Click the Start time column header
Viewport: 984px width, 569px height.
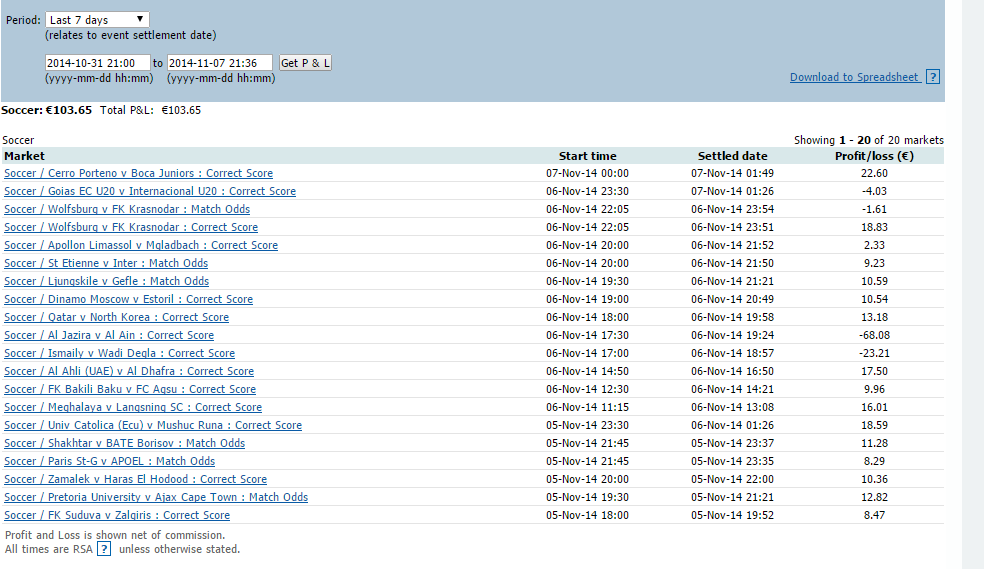pos(587,156)
